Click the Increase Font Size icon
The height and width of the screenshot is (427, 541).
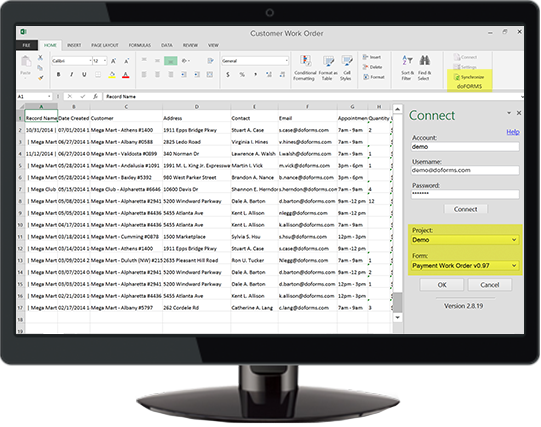(x=113, y=61)
